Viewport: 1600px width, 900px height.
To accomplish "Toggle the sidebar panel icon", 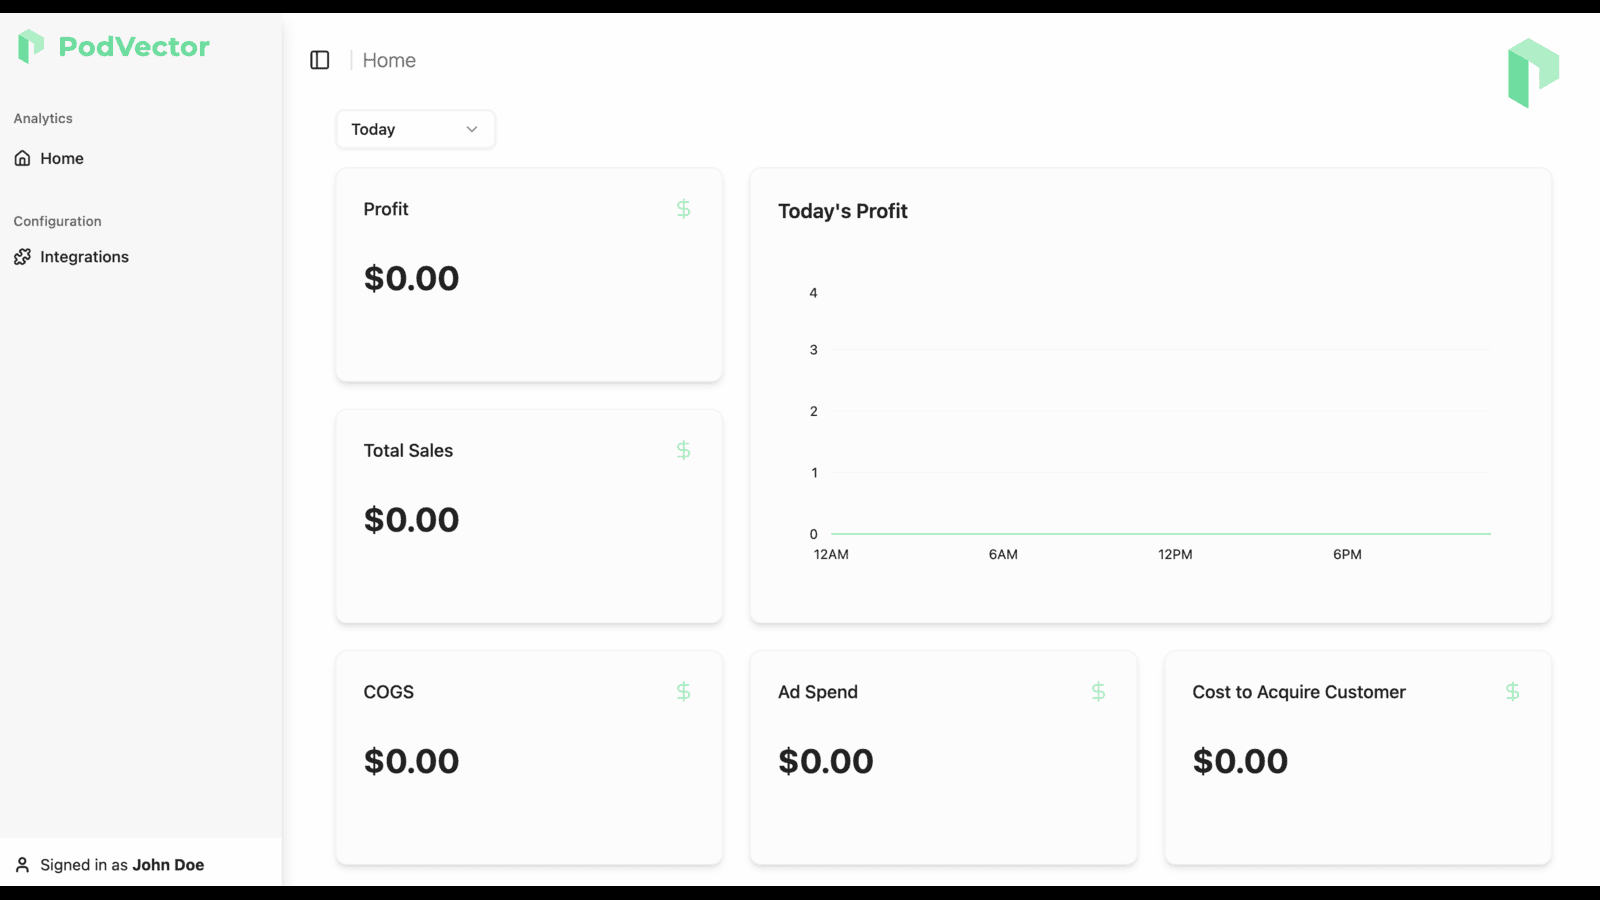I will (x=320, y=60).
